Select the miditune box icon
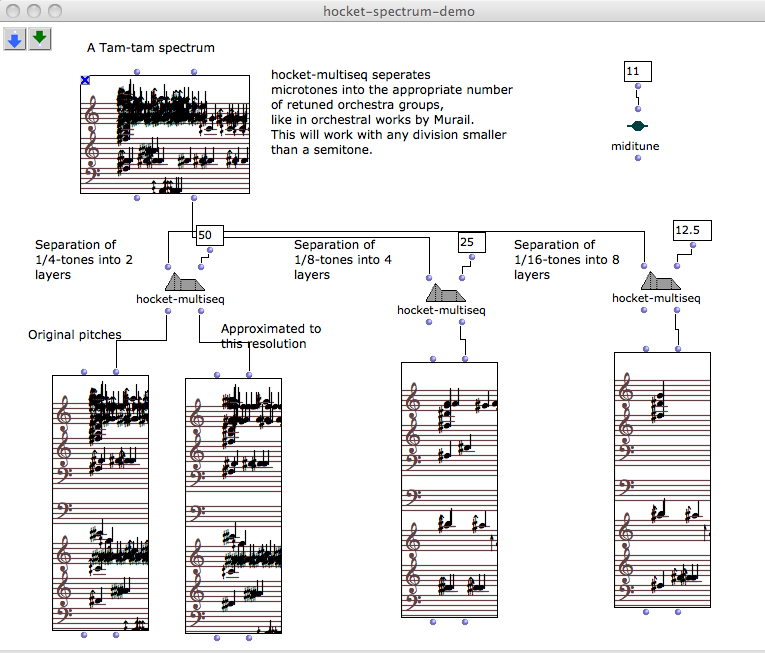The height and width of the screenshot is (653, 765). tap(637, 127)
